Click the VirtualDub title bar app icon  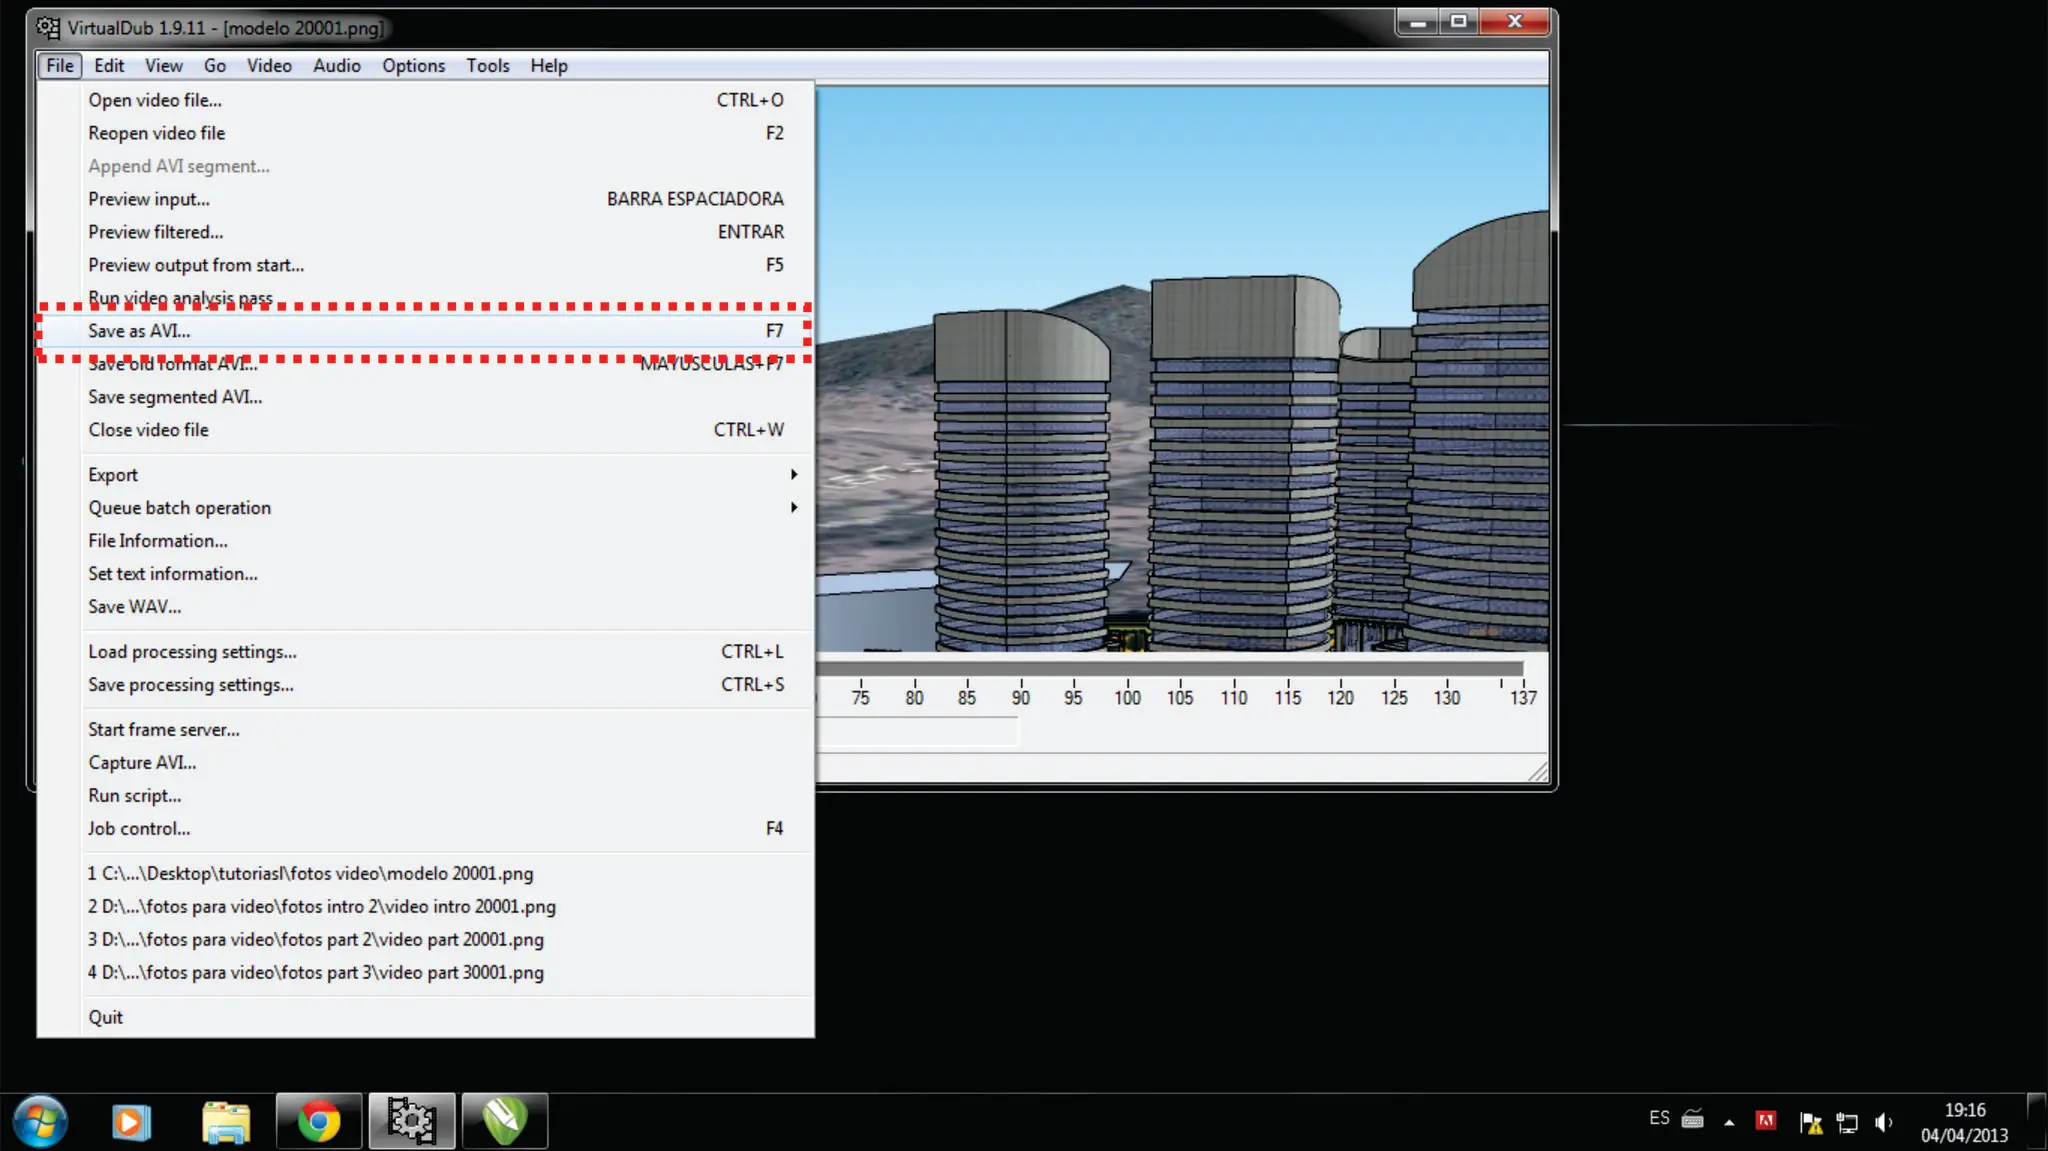47,27
